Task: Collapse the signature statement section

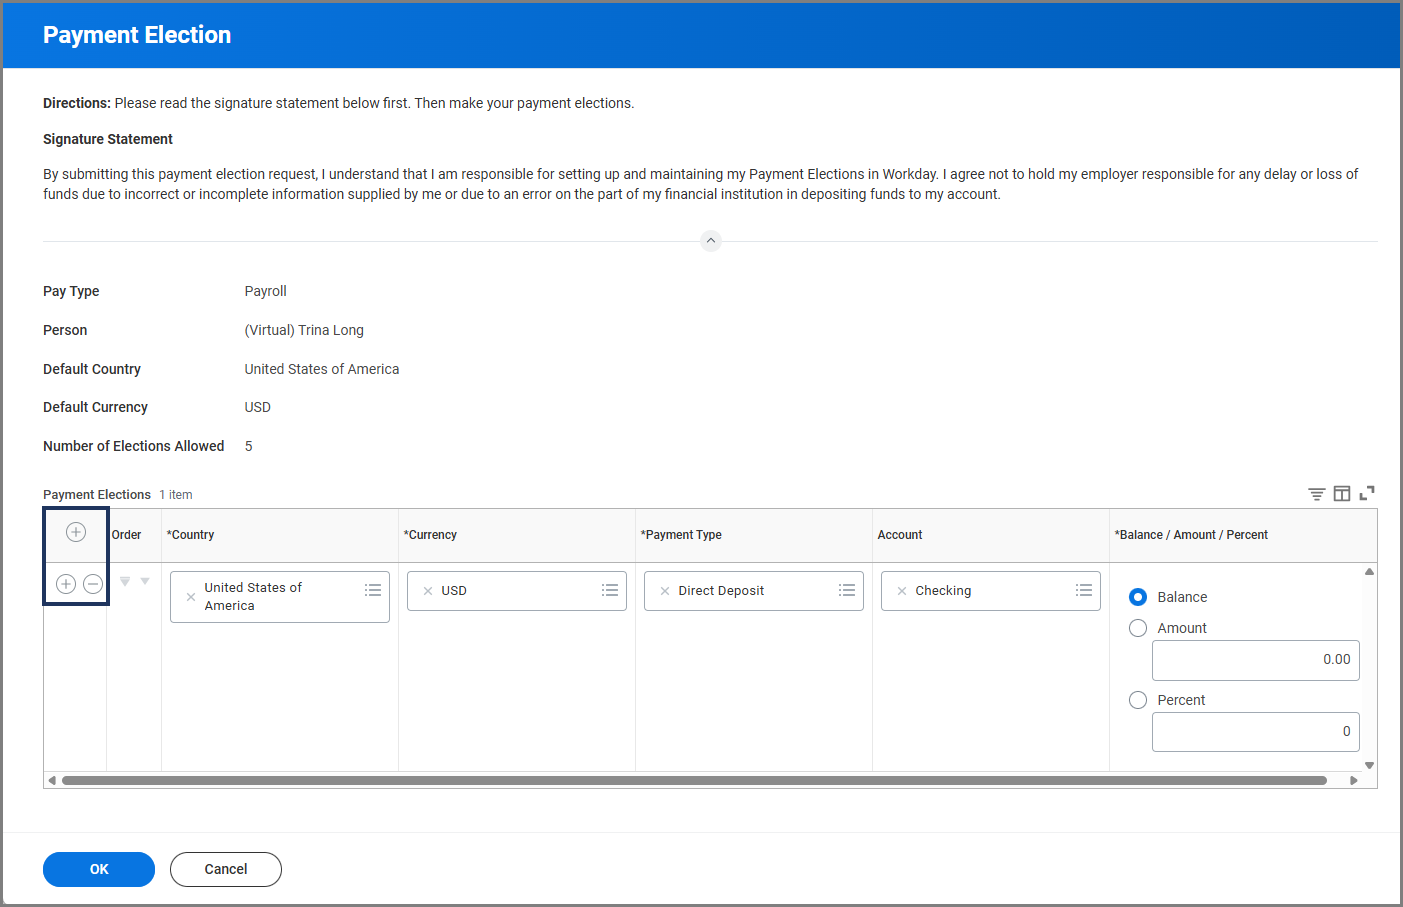Action: pos(711,241)
